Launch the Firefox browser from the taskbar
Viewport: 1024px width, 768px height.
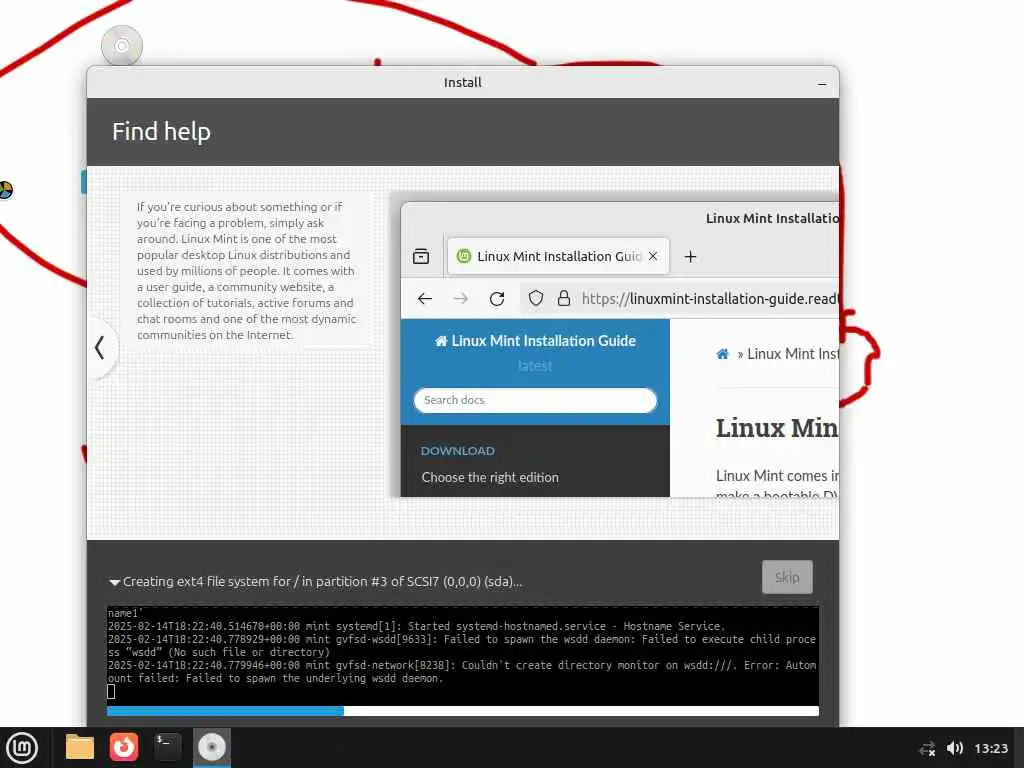(x=123, y=747)
